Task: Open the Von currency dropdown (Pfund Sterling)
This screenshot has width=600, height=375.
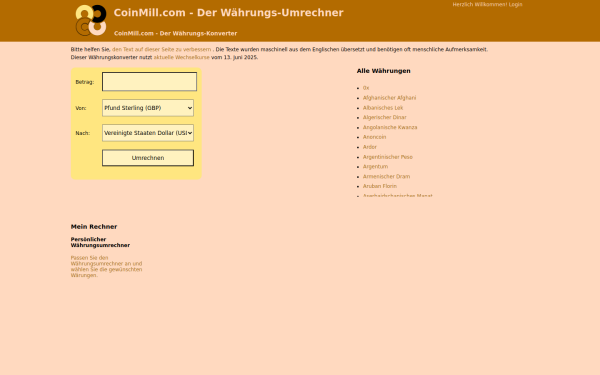Action: click(148, 108)
